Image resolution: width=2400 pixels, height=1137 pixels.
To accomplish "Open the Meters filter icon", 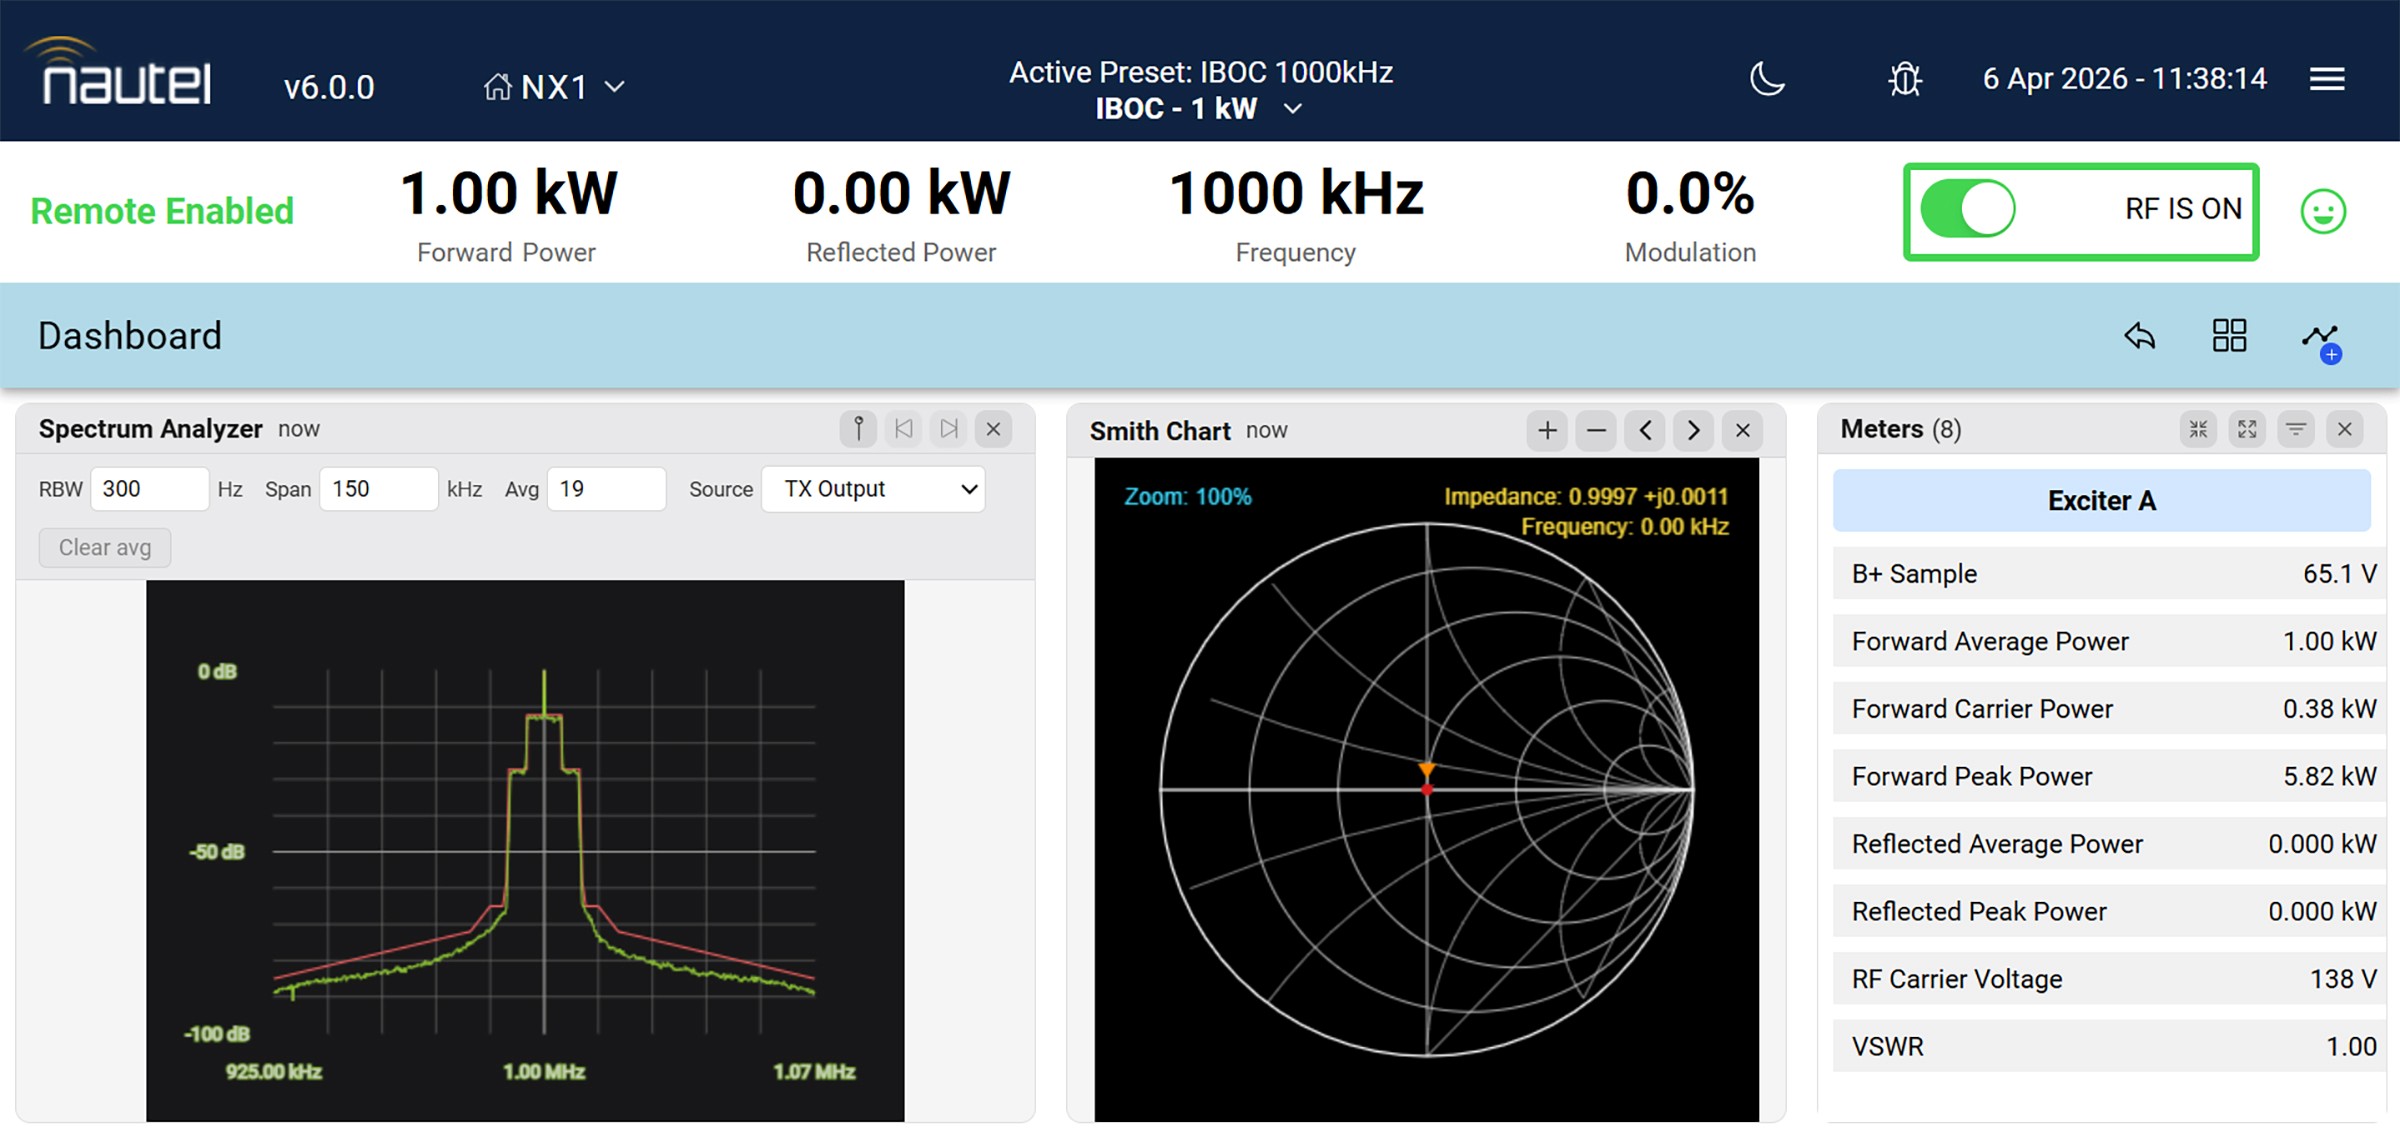I will [x=2296, y=430].
